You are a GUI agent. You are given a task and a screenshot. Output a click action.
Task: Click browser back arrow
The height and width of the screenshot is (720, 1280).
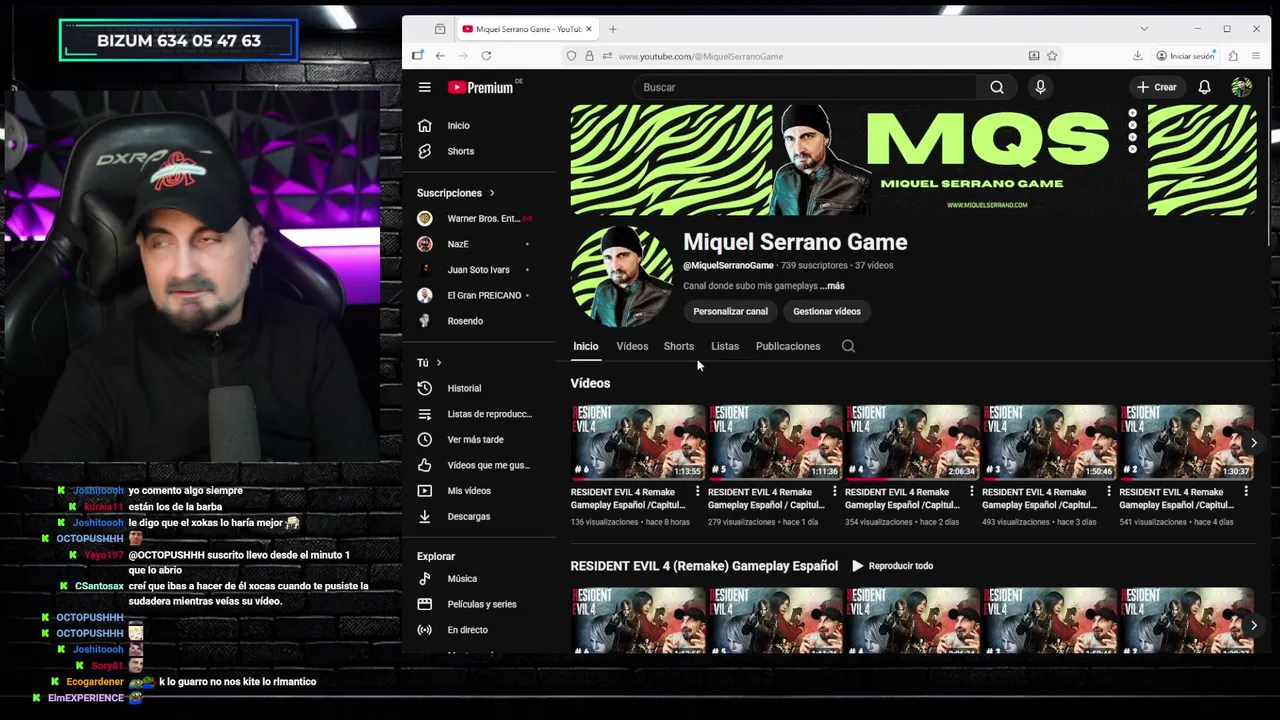(440, 56)
